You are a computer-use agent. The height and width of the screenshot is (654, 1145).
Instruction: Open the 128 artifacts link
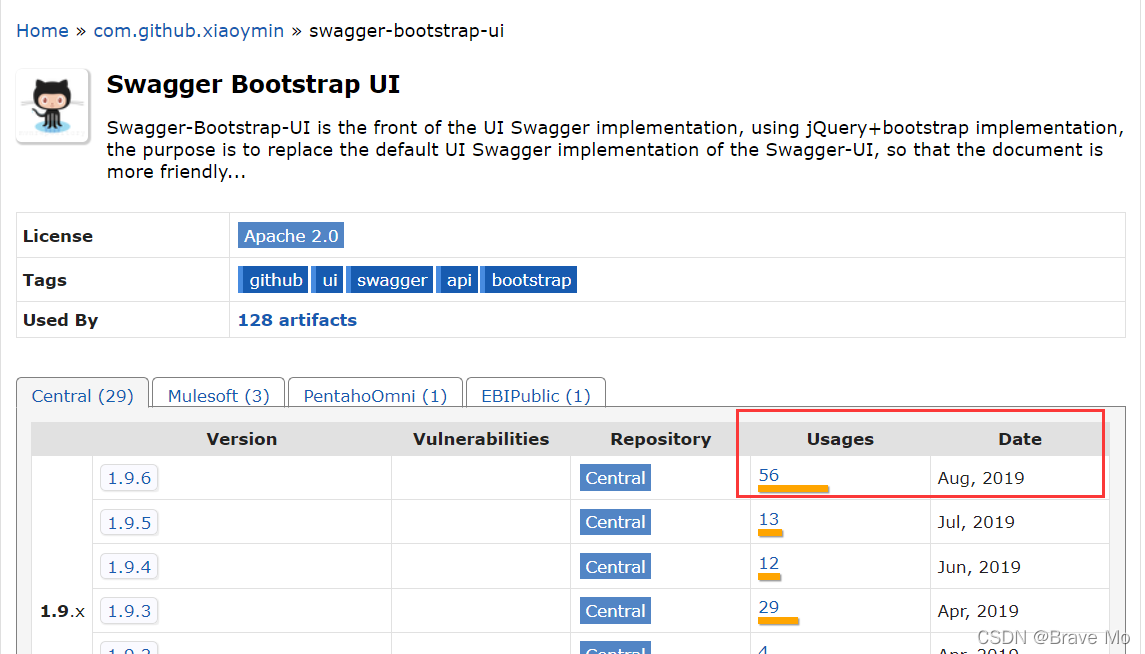(x=297, y=320)
